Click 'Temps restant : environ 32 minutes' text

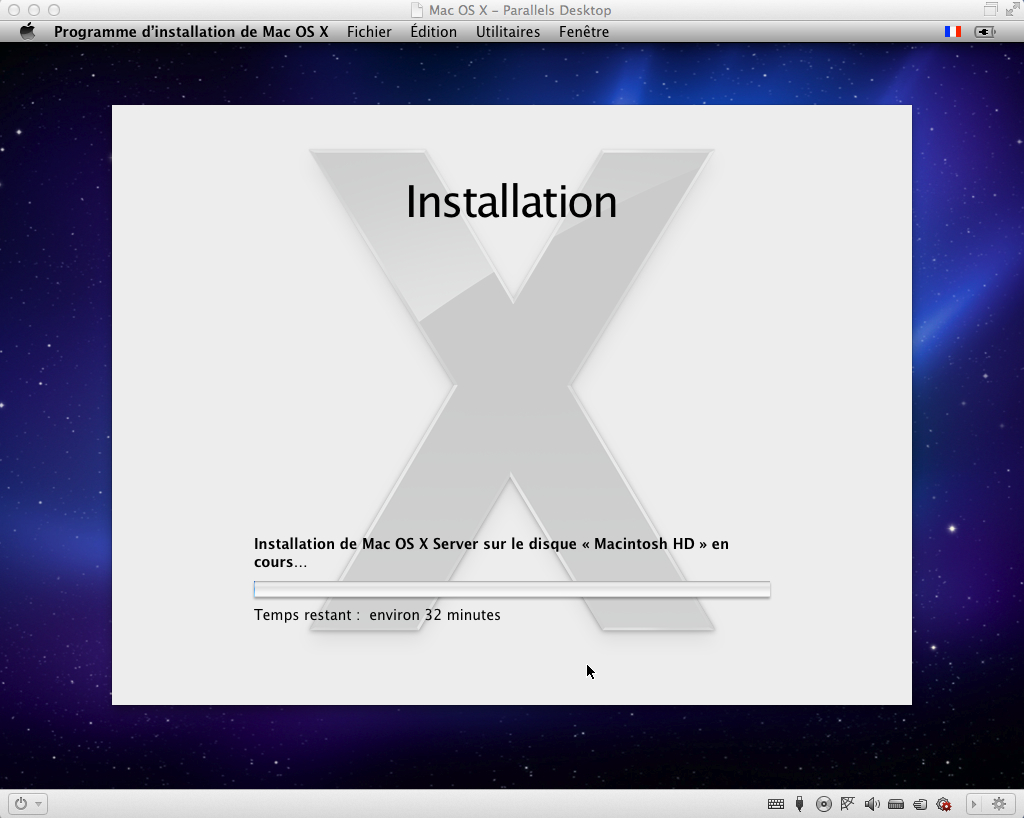[x=377, y=615]
